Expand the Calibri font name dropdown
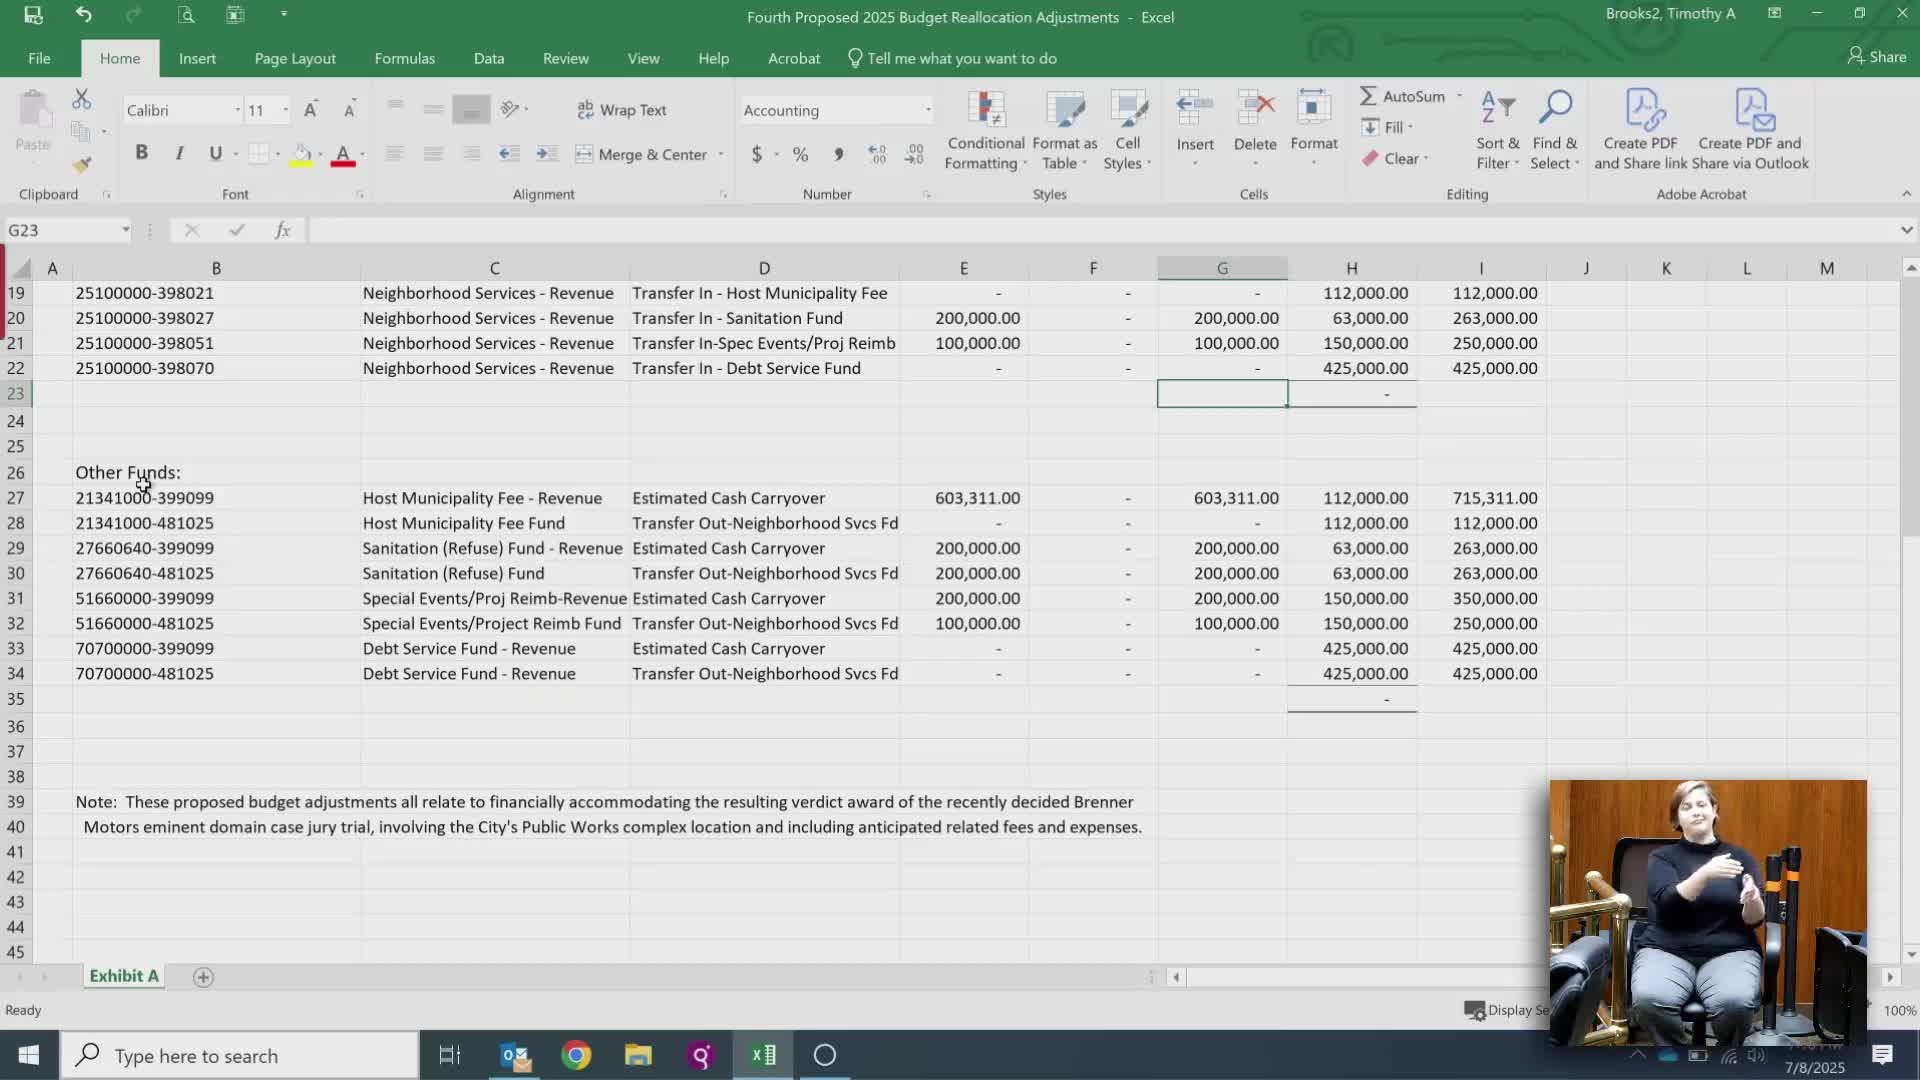This screenshot has height=1080, width=1920. point(237,110)
